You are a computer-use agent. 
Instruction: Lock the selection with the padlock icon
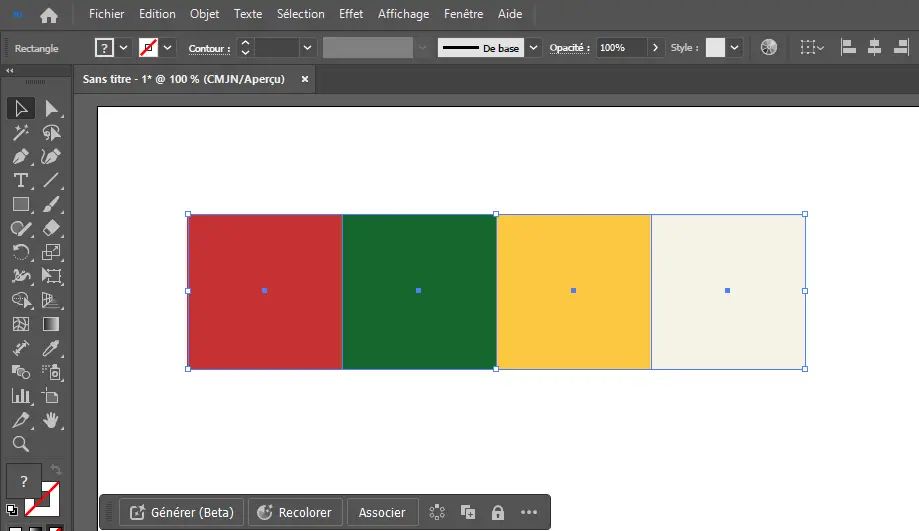click(498, 513)
